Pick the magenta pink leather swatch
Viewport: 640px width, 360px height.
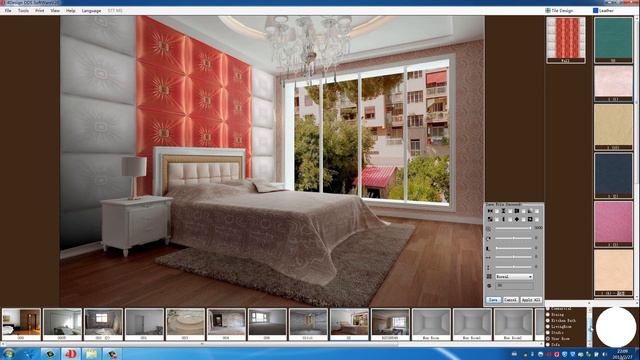(613, 224)
